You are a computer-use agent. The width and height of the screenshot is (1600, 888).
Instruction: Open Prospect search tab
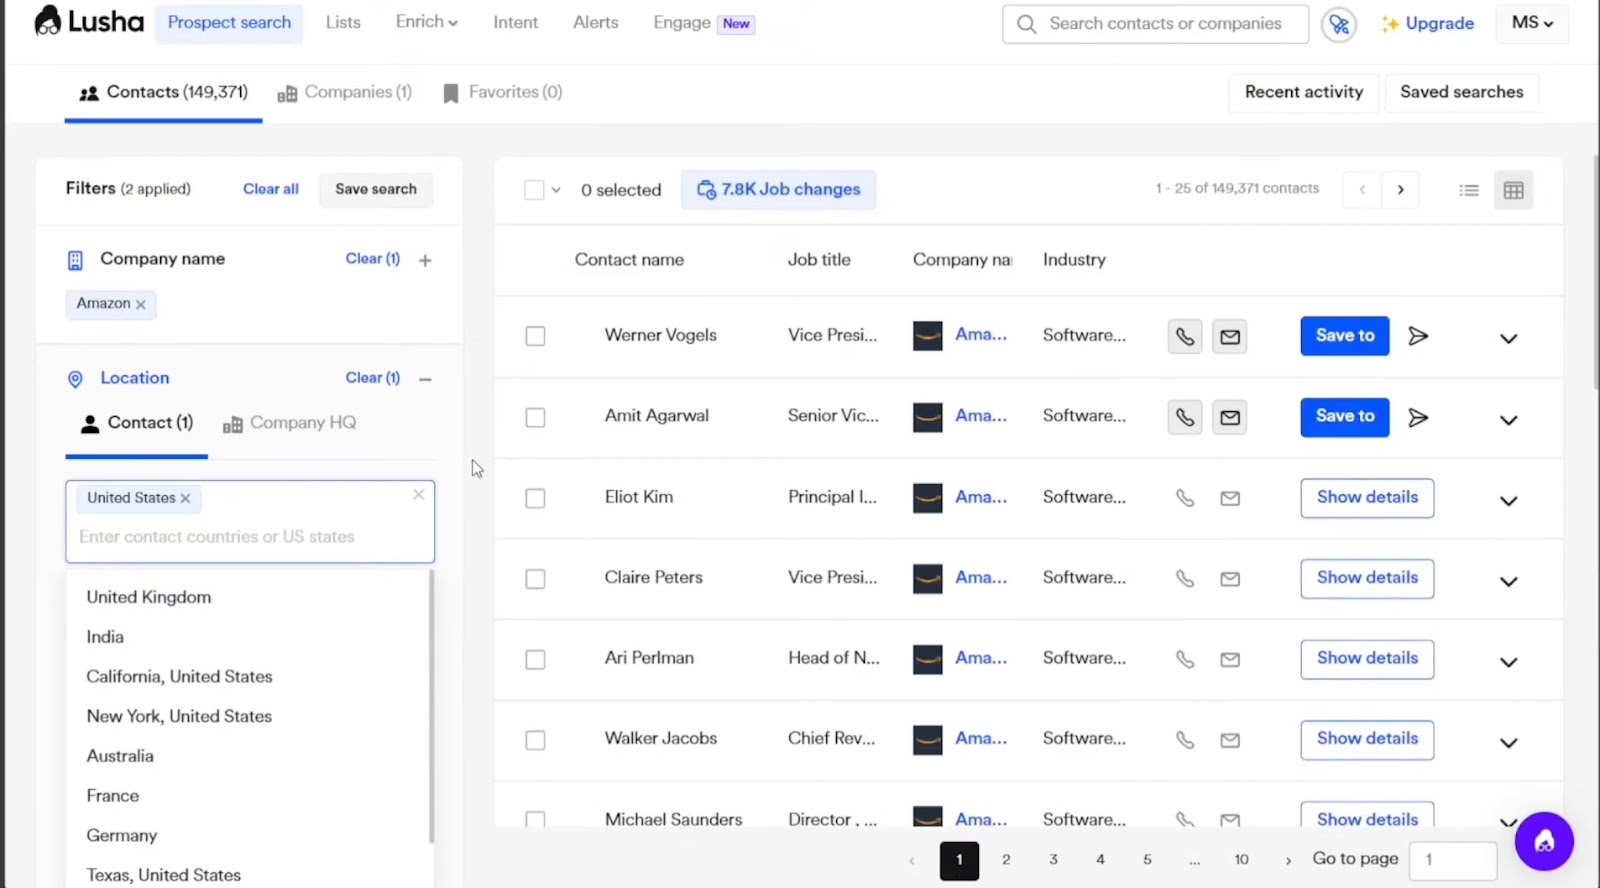(x=229, y=22)
